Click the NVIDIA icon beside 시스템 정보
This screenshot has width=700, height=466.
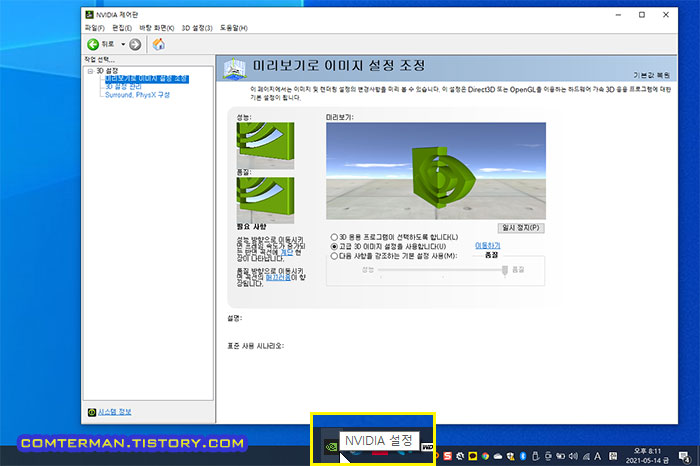tap(92, 412)
